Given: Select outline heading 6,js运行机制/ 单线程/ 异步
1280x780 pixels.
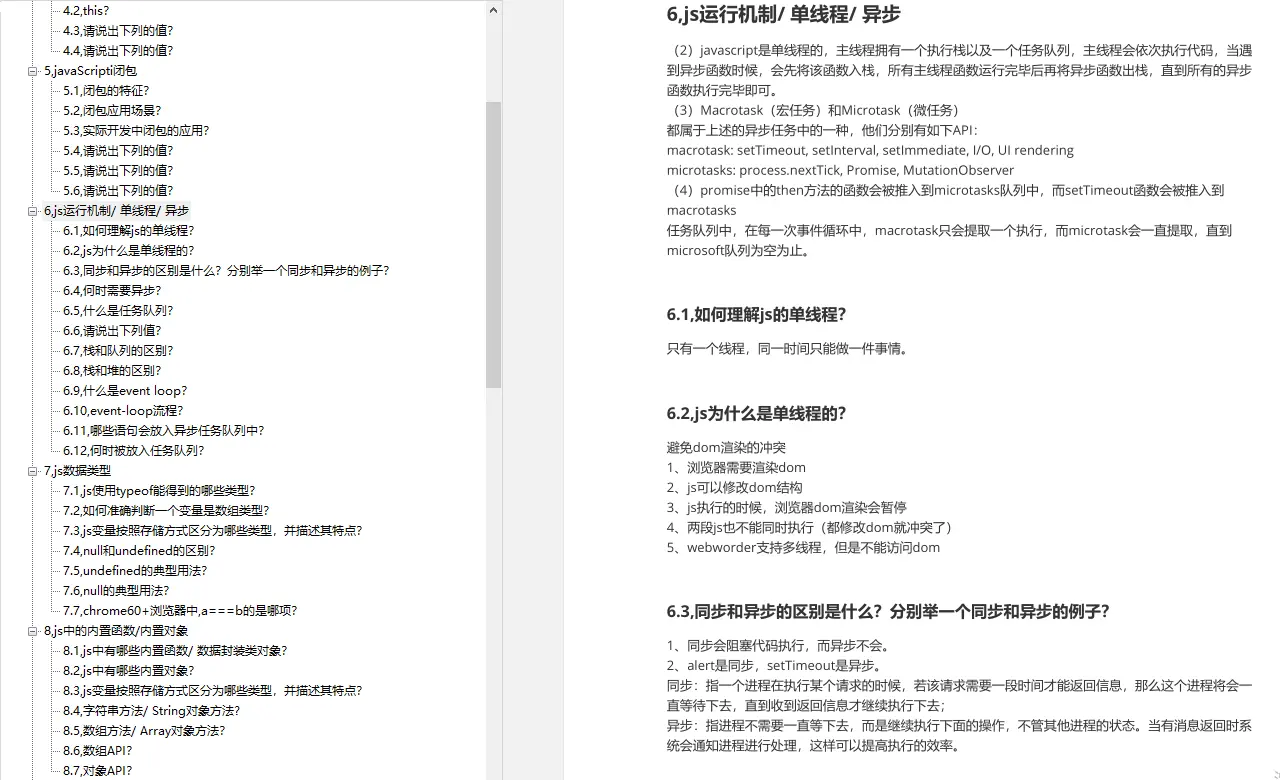Looking at the screenshot, I should [x=116, y=211].
